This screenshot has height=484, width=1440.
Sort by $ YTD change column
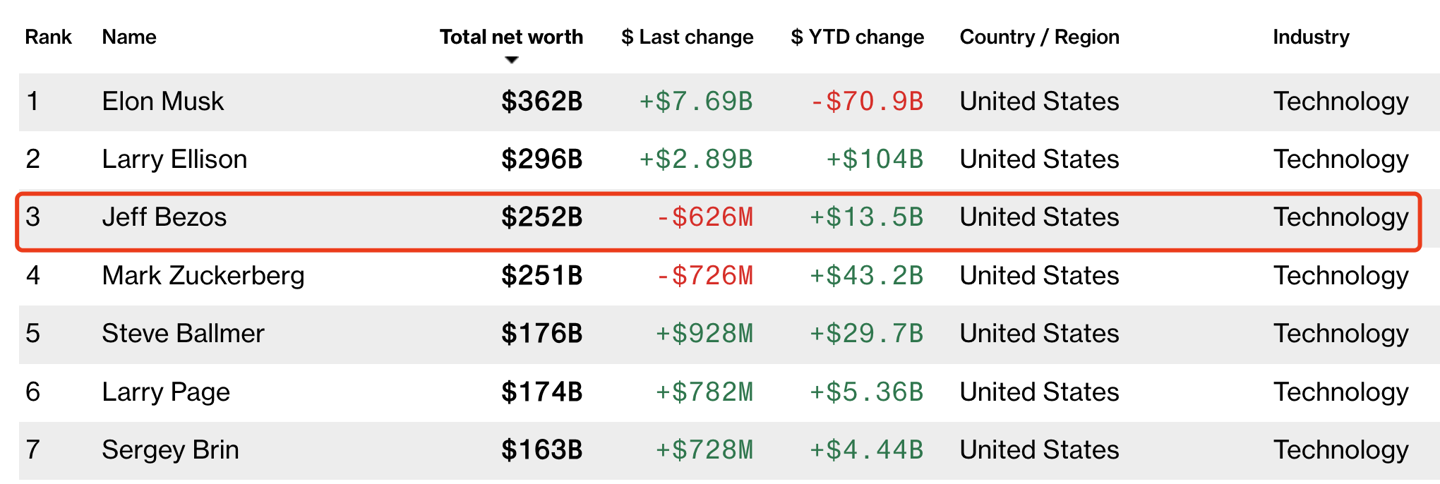click(857, 37)
